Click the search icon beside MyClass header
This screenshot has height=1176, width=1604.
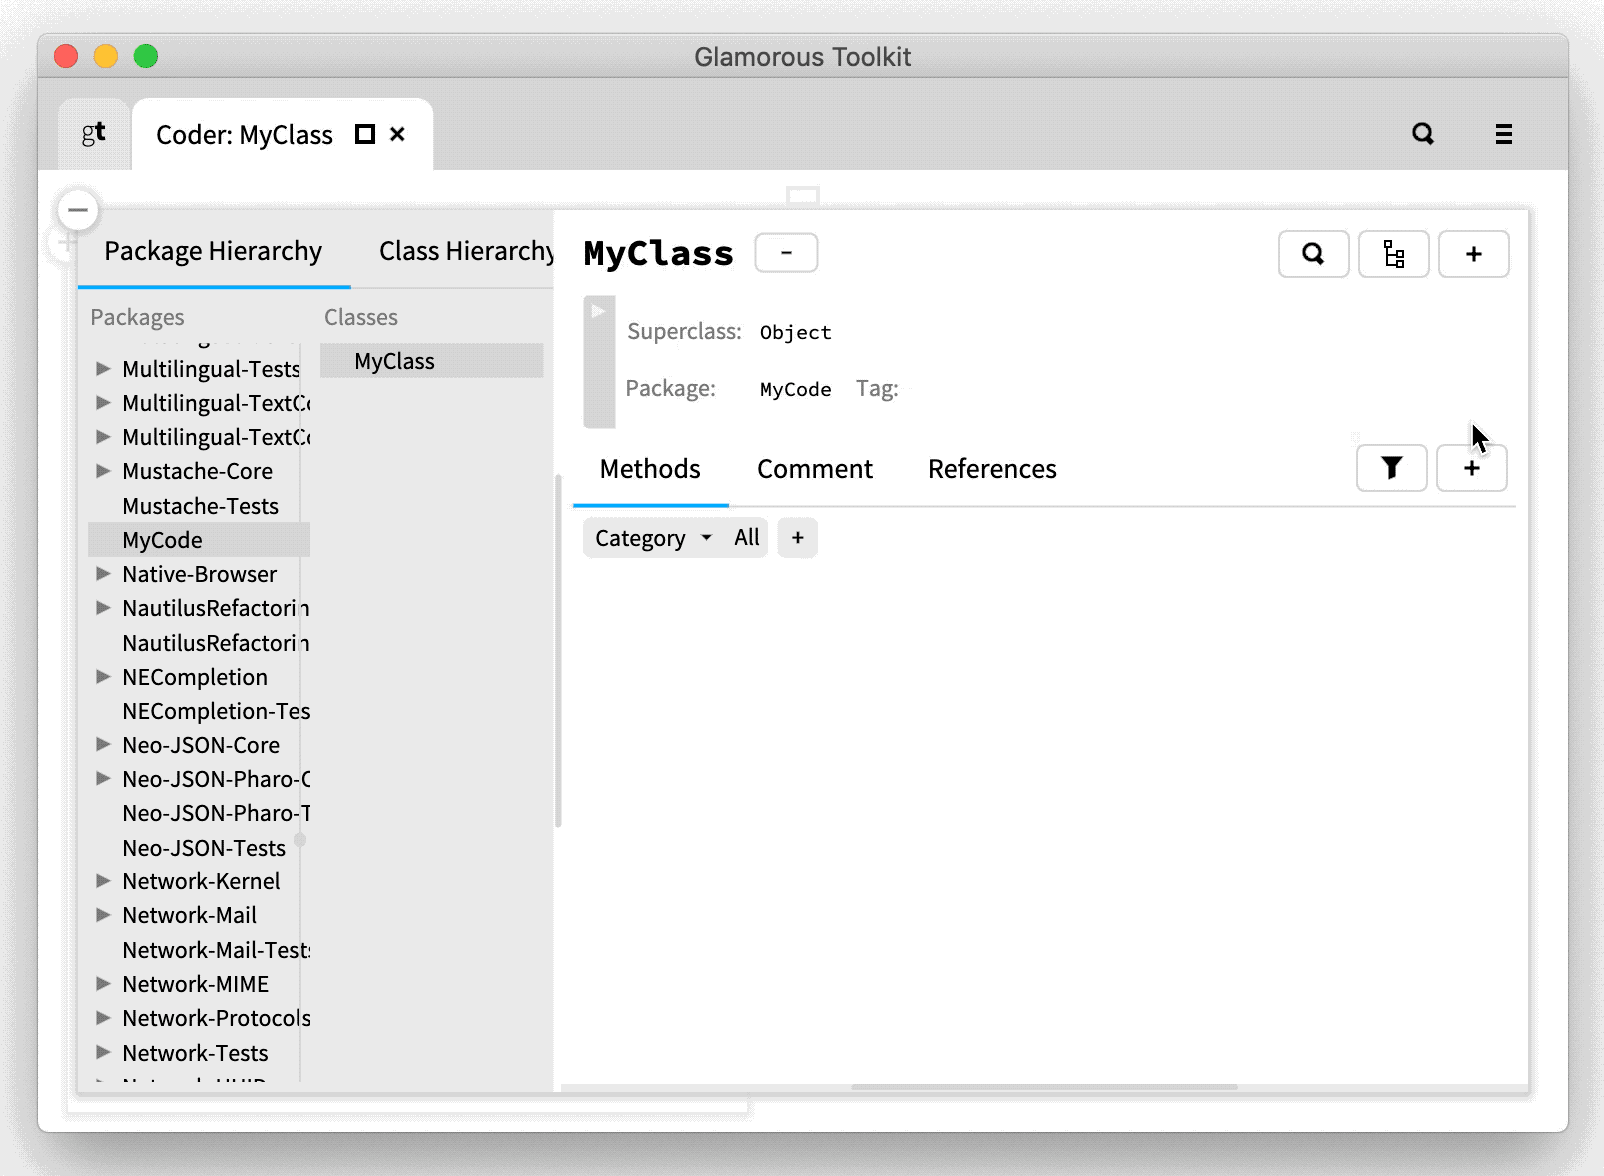click(1313, 254)
